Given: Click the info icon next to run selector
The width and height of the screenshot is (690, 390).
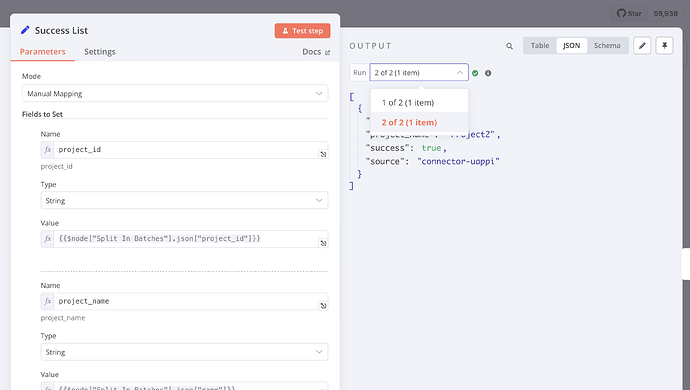Looking at the screenshot, I should [488, 73].
